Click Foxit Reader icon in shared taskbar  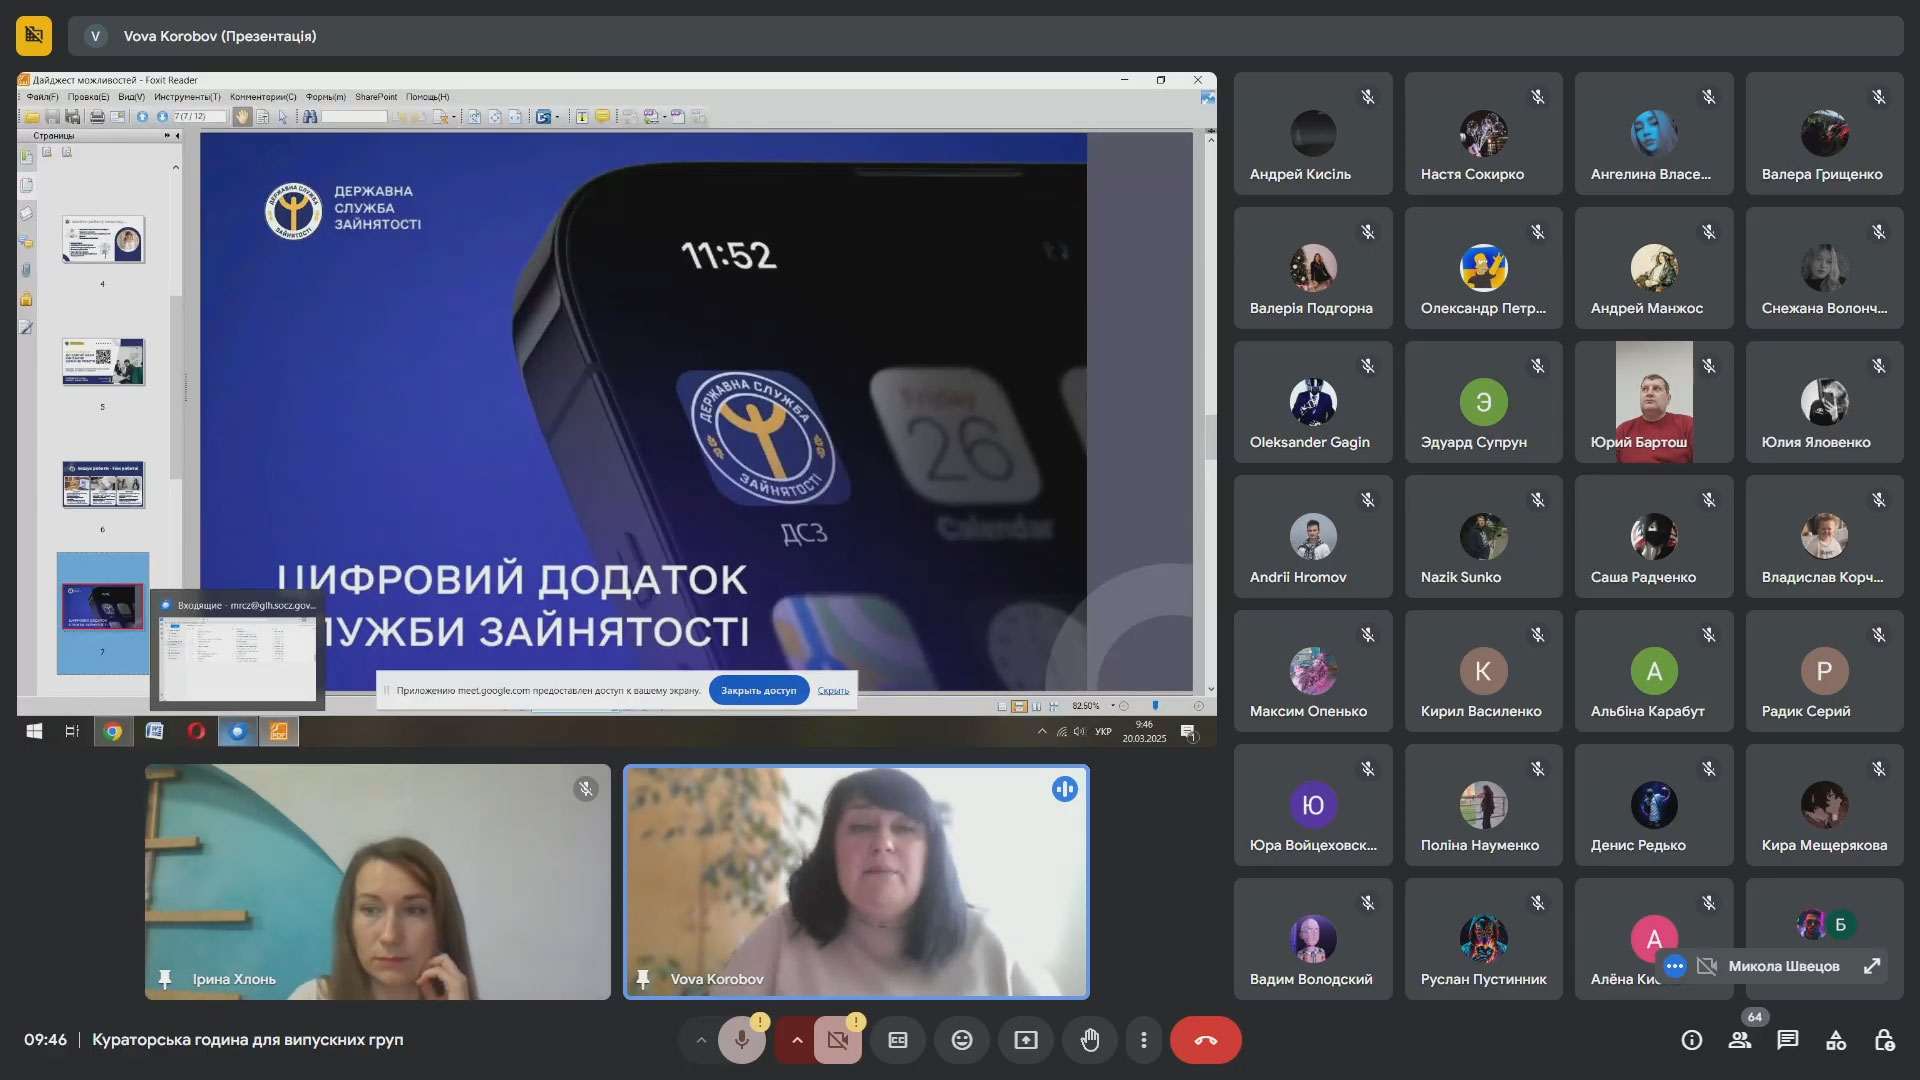click(x=279, y=731)
